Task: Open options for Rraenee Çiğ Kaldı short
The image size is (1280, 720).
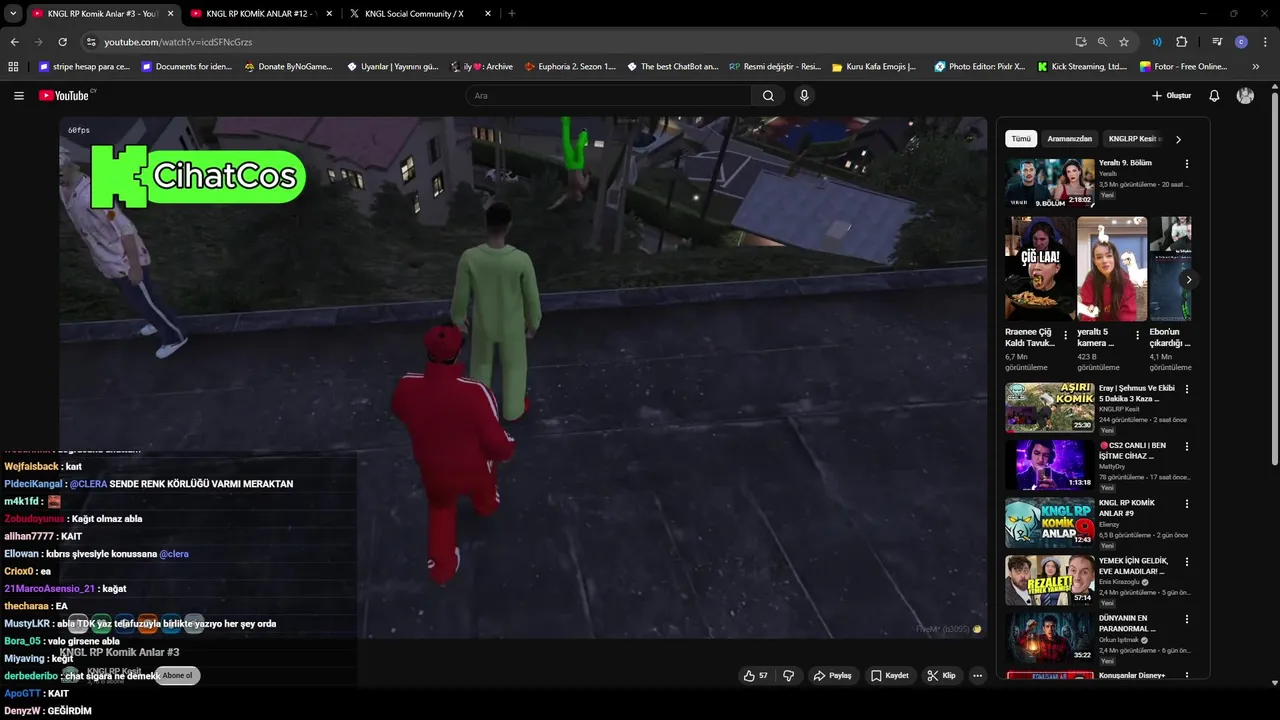Action: click(x=1065, y=337)
